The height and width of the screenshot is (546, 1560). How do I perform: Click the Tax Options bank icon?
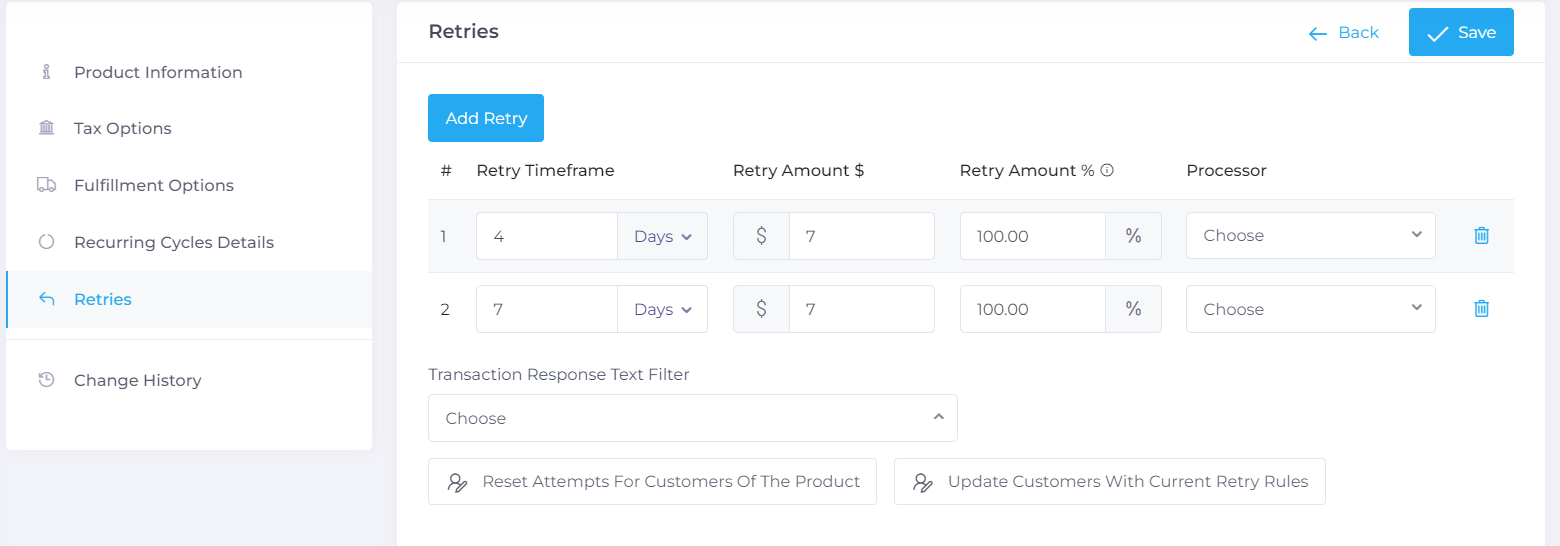pos(46,128)
